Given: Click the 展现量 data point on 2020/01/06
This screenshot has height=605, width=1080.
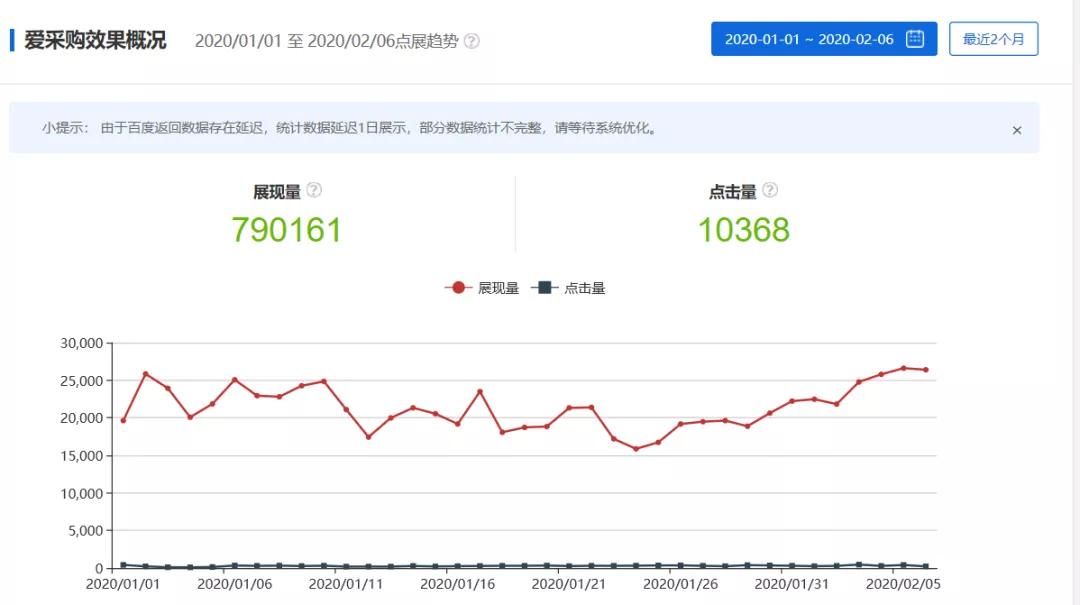Looking at the screenshot, I should (235, 380).
